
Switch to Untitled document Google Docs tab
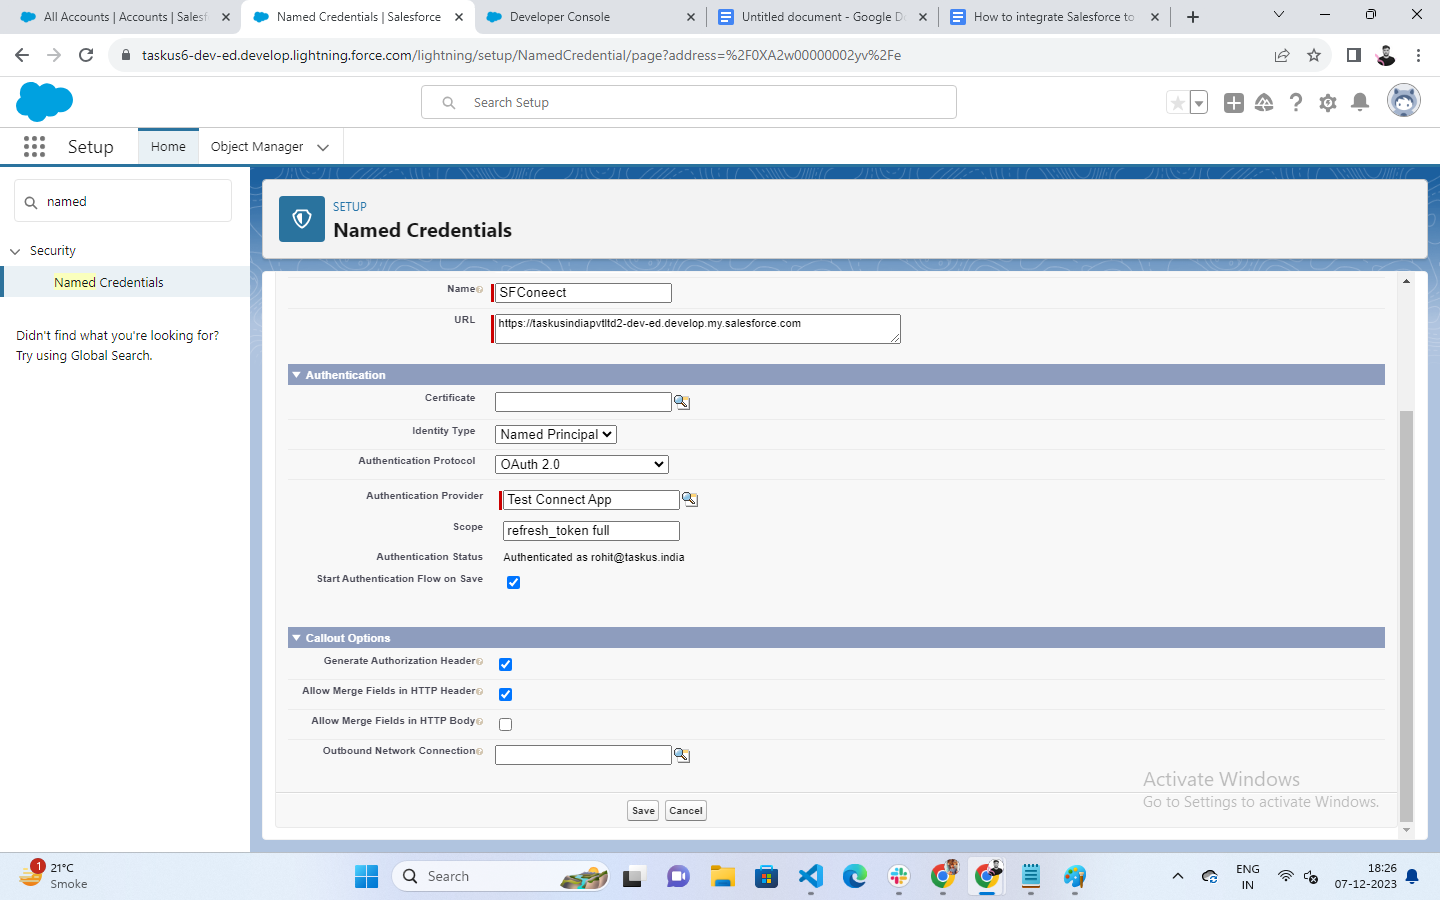(x=822, y=17)
